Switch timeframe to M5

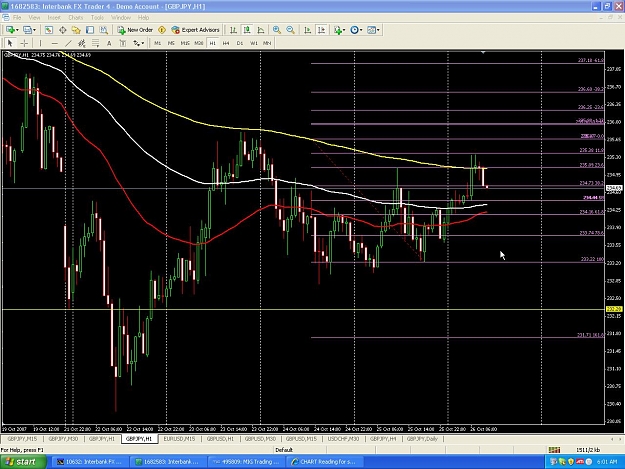pos(171,43)
